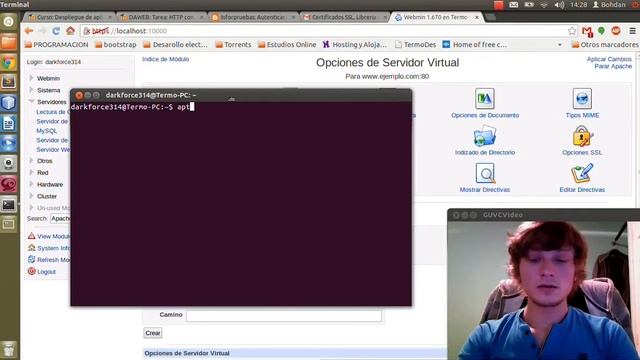Switch to DAWEB: Tarea HTTP tab
Viewport: 640px width, 360px height.
(x=161, y=17)
